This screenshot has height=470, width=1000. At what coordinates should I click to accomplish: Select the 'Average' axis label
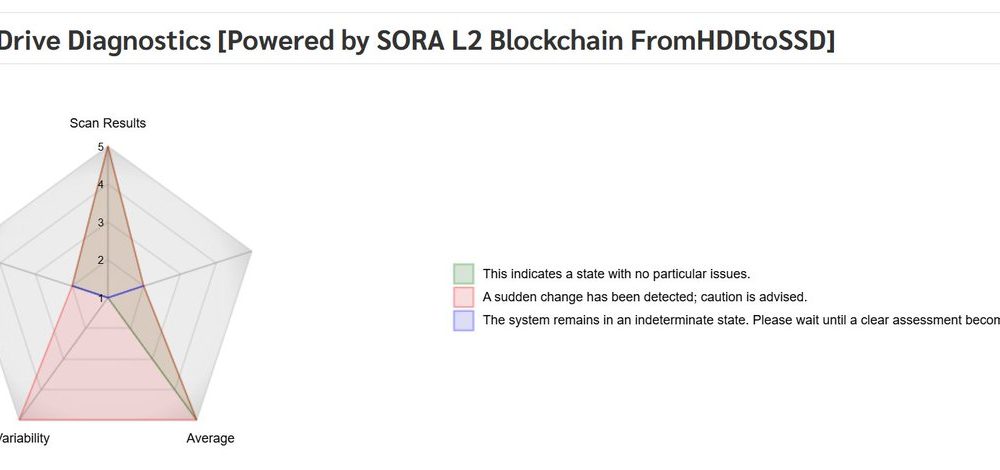click(x=210, y=438)
